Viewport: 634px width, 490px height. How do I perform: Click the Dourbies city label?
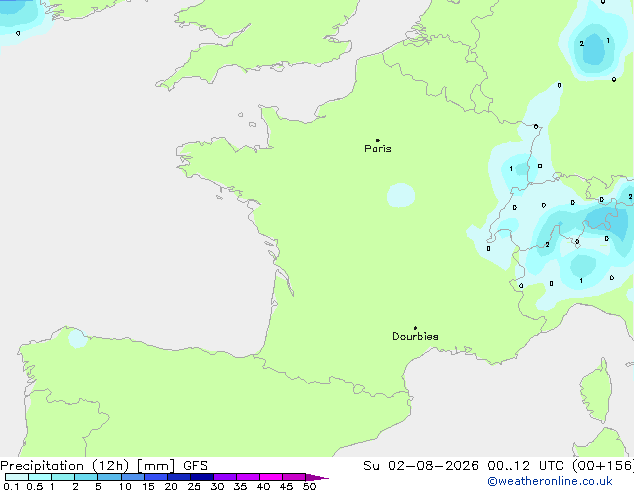415,336
